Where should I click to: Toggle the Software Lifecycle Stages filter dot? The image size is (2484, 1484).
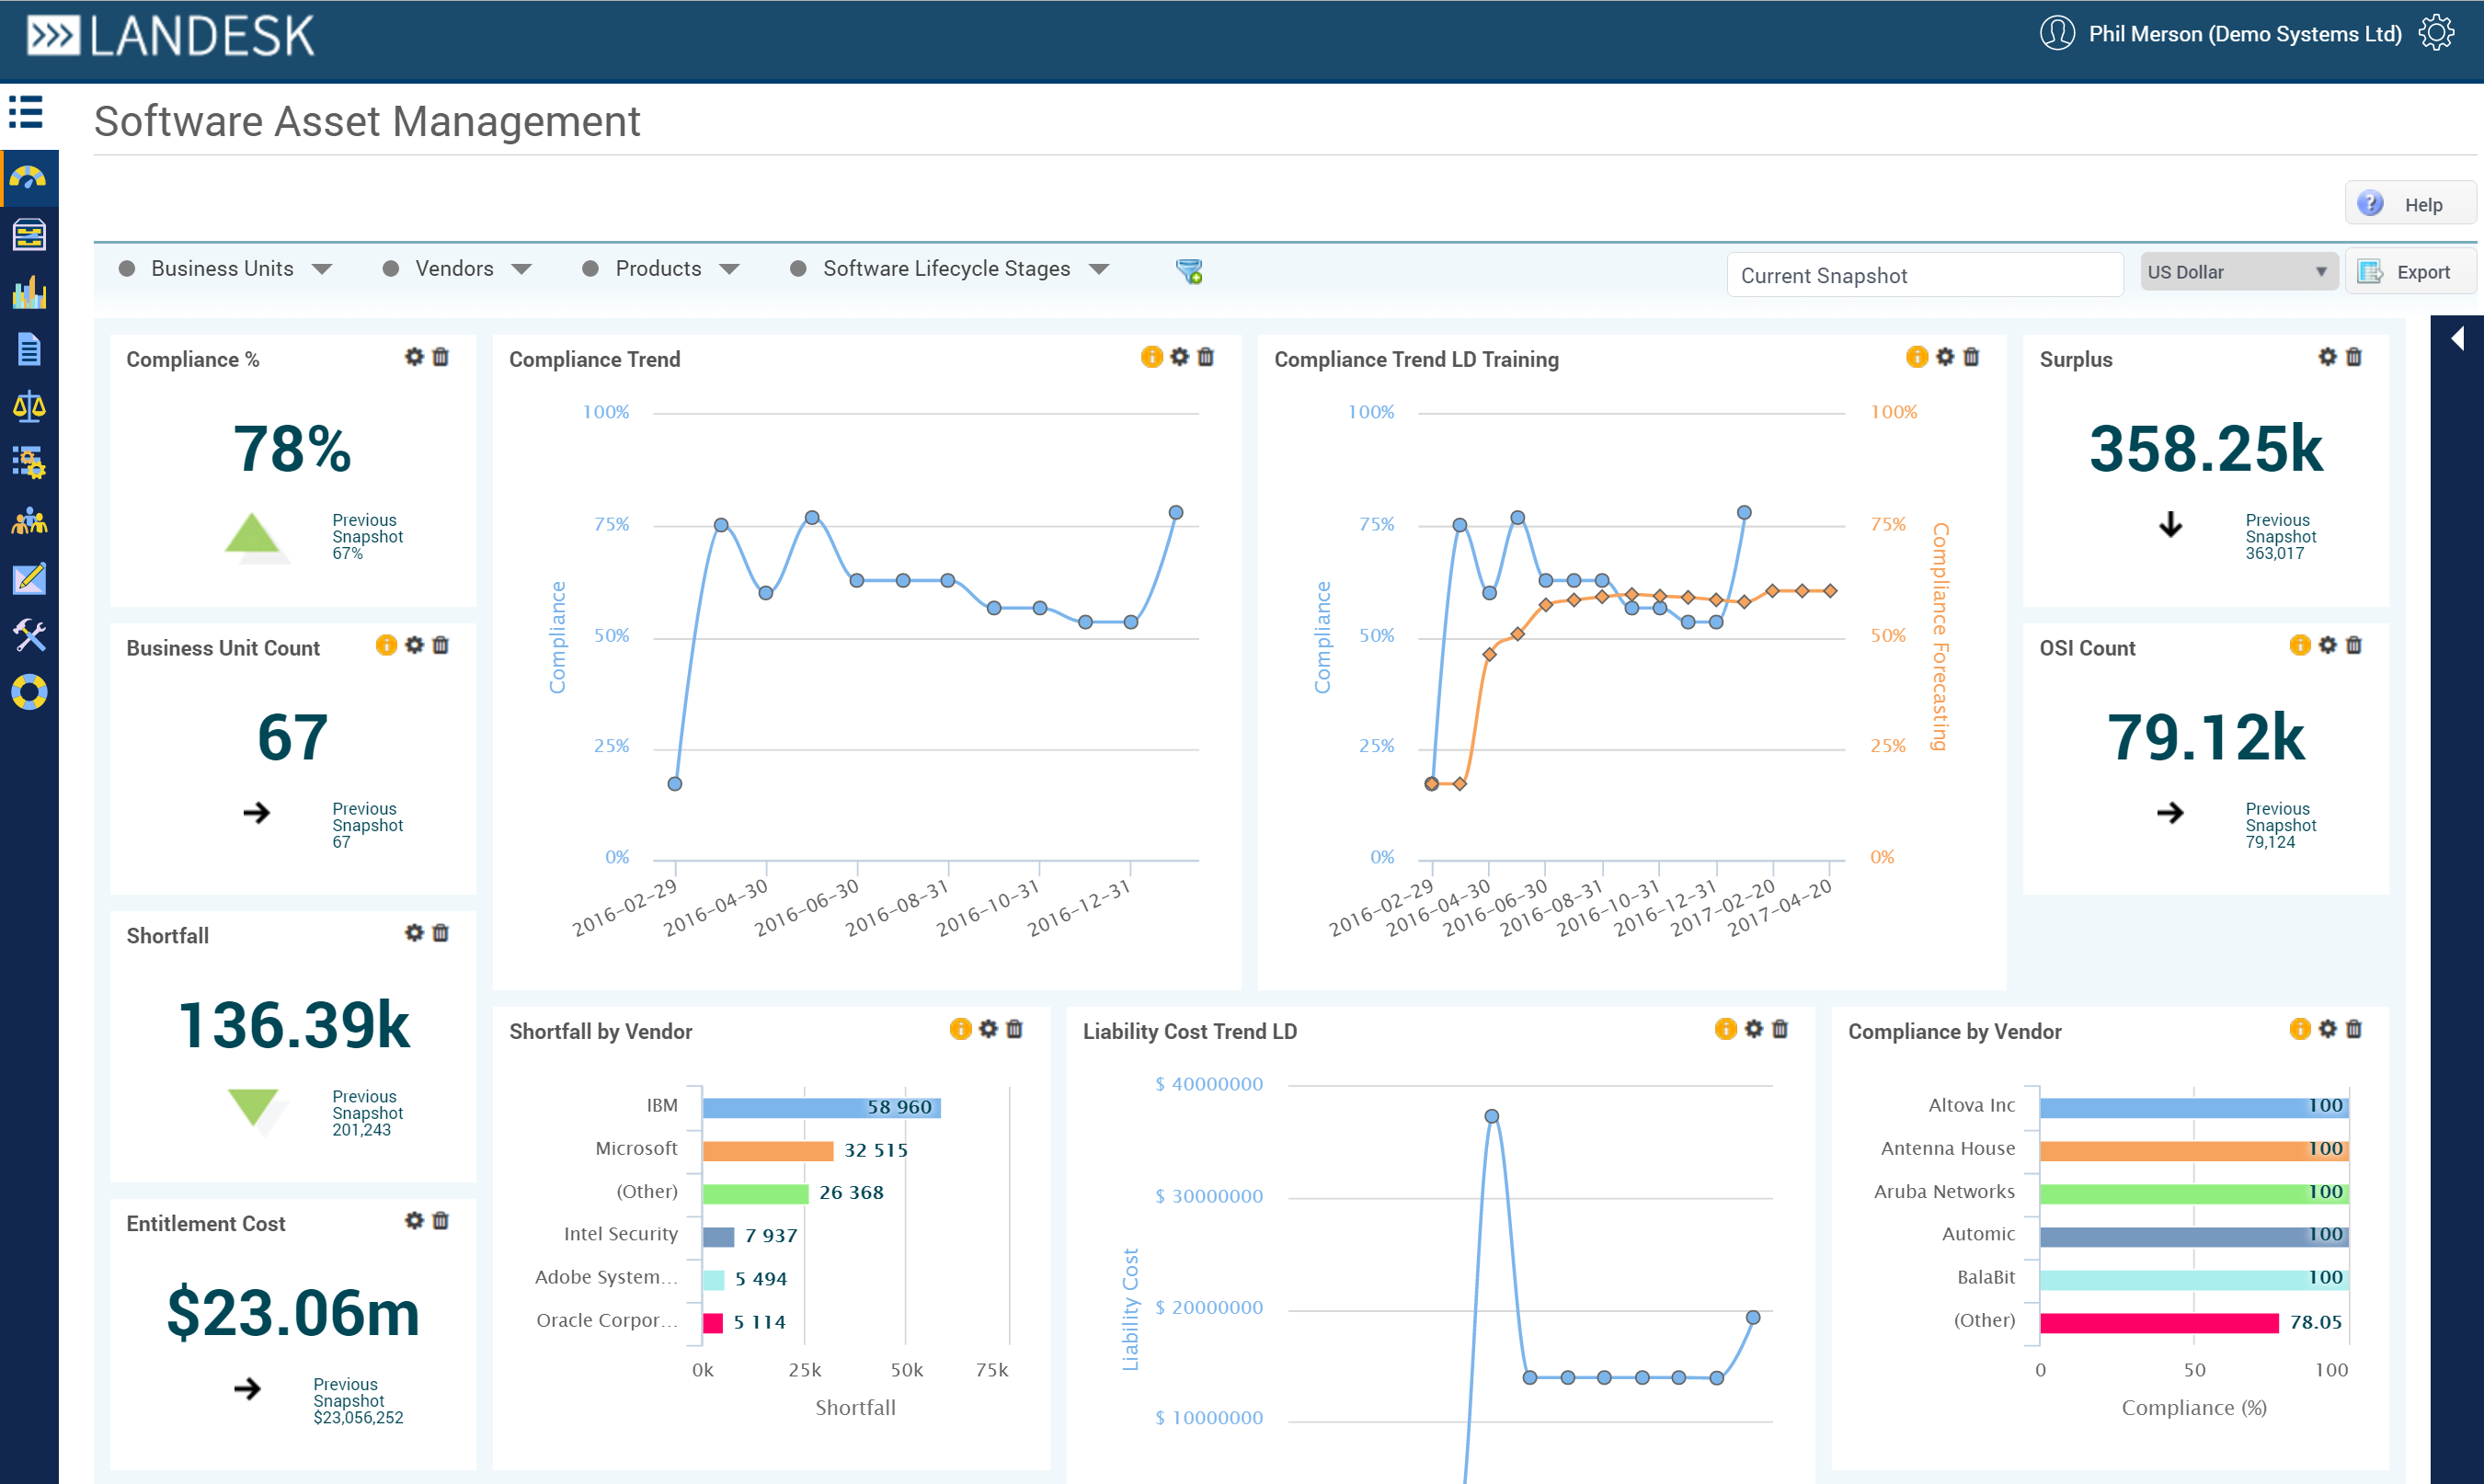[x=798, y=269]
